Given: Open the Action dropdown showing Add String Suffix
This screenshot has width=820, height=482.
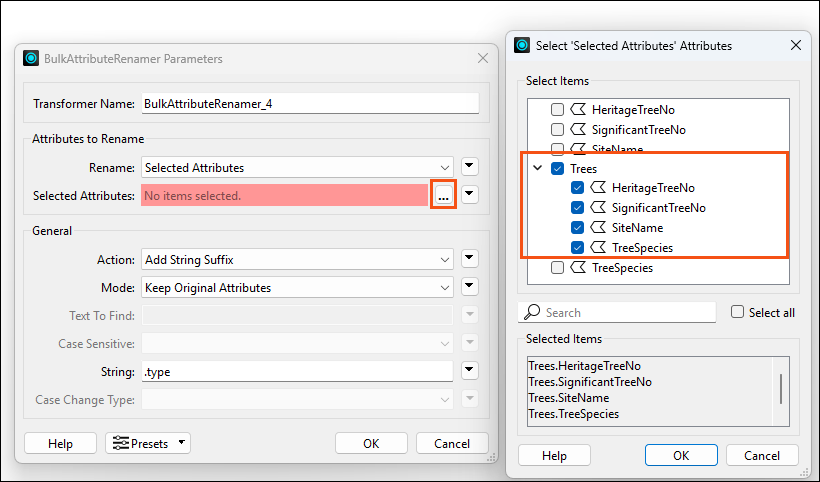Looking at the screenshot, I should [x=297, y=260].
